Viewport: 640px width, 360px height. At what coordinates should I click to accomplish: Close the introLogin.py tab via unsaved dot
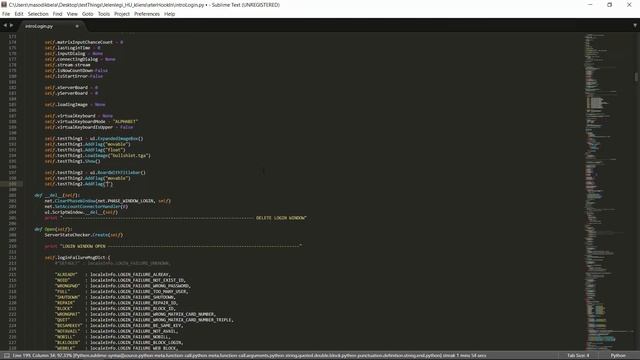(77, 26)
